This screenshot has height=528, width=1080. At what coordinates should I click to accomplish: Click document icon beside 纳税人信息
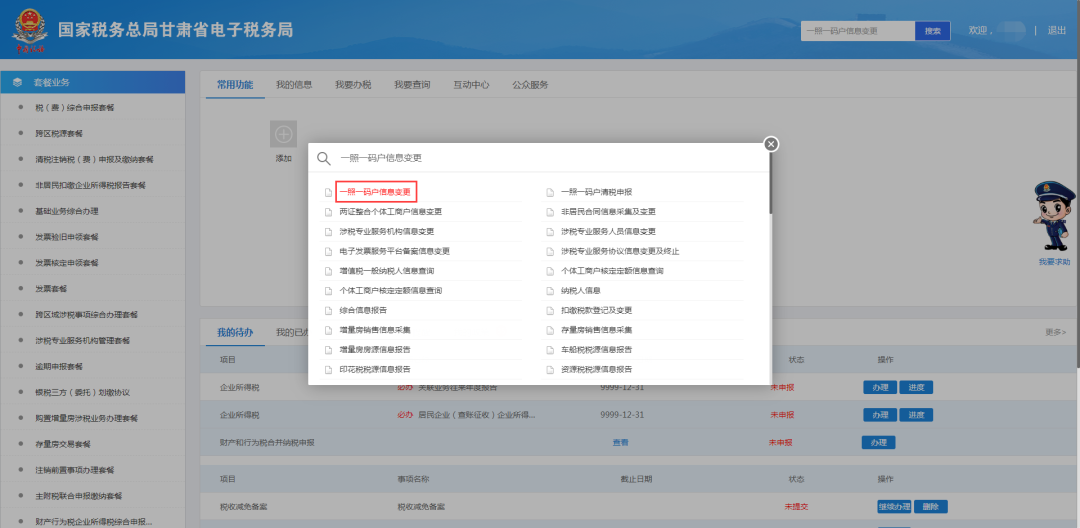[550, 291]
